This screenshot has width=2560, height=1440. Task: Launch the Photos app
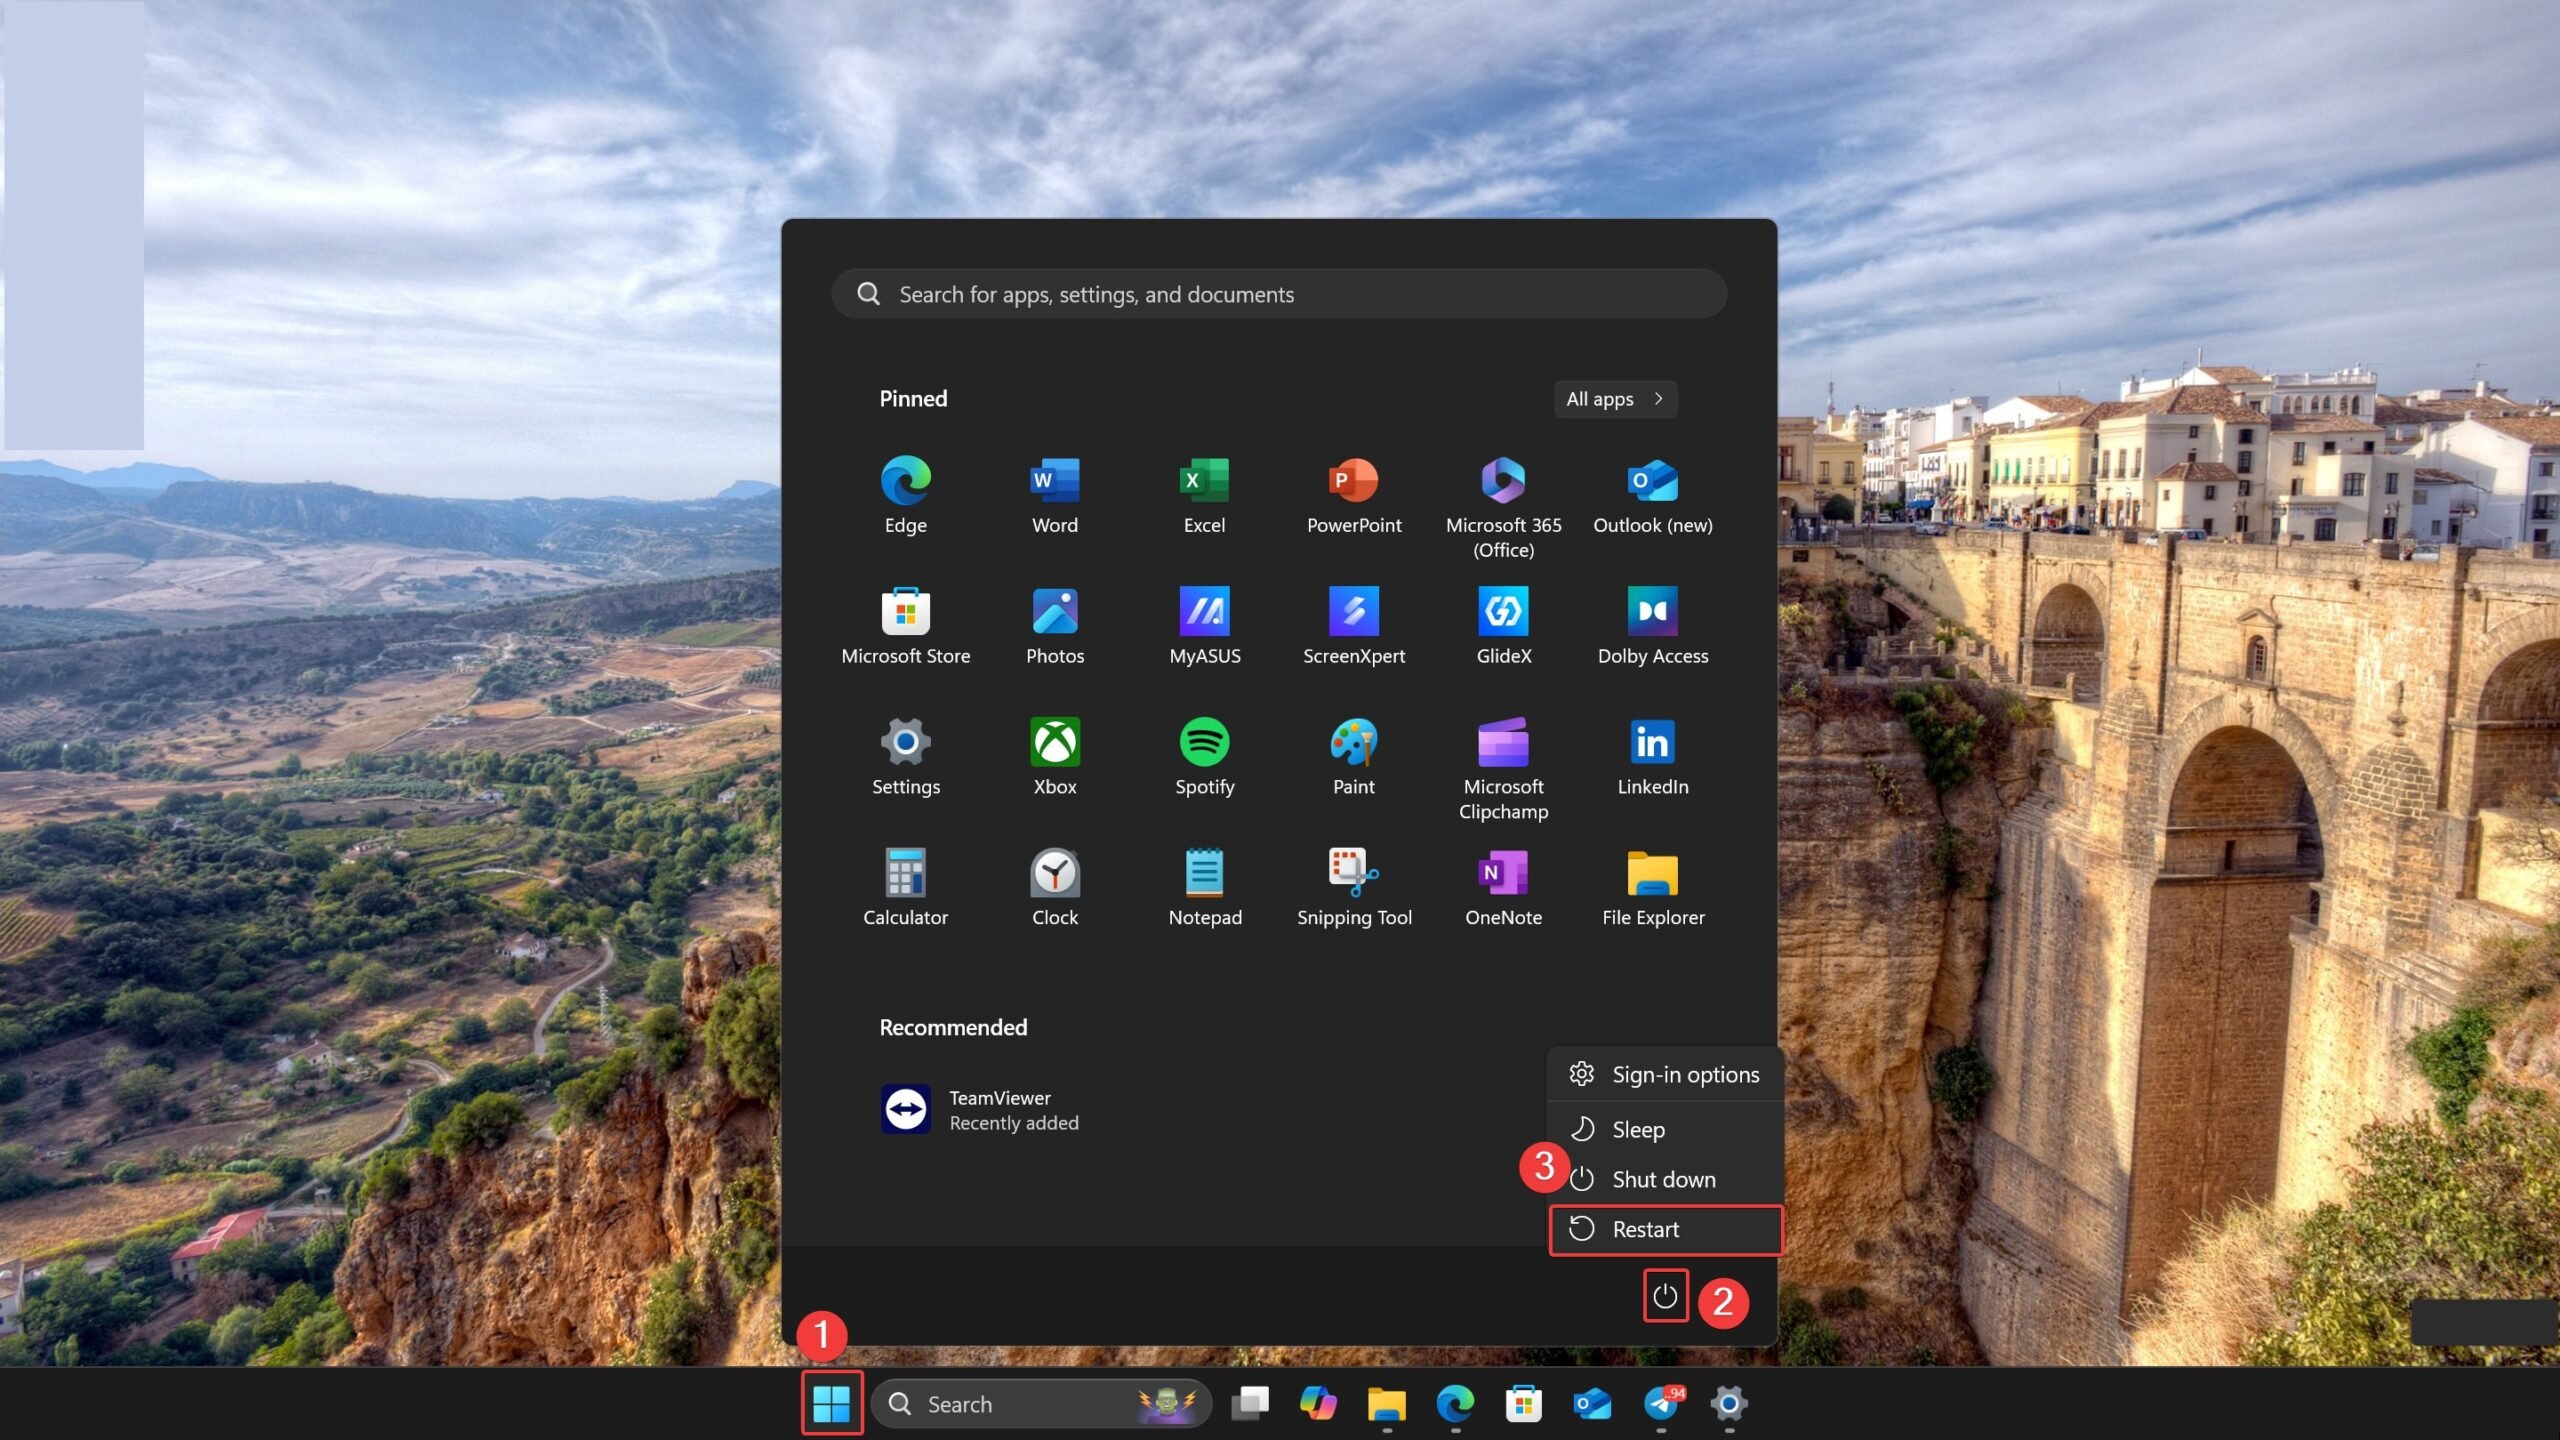click(x=1055, y=627)
